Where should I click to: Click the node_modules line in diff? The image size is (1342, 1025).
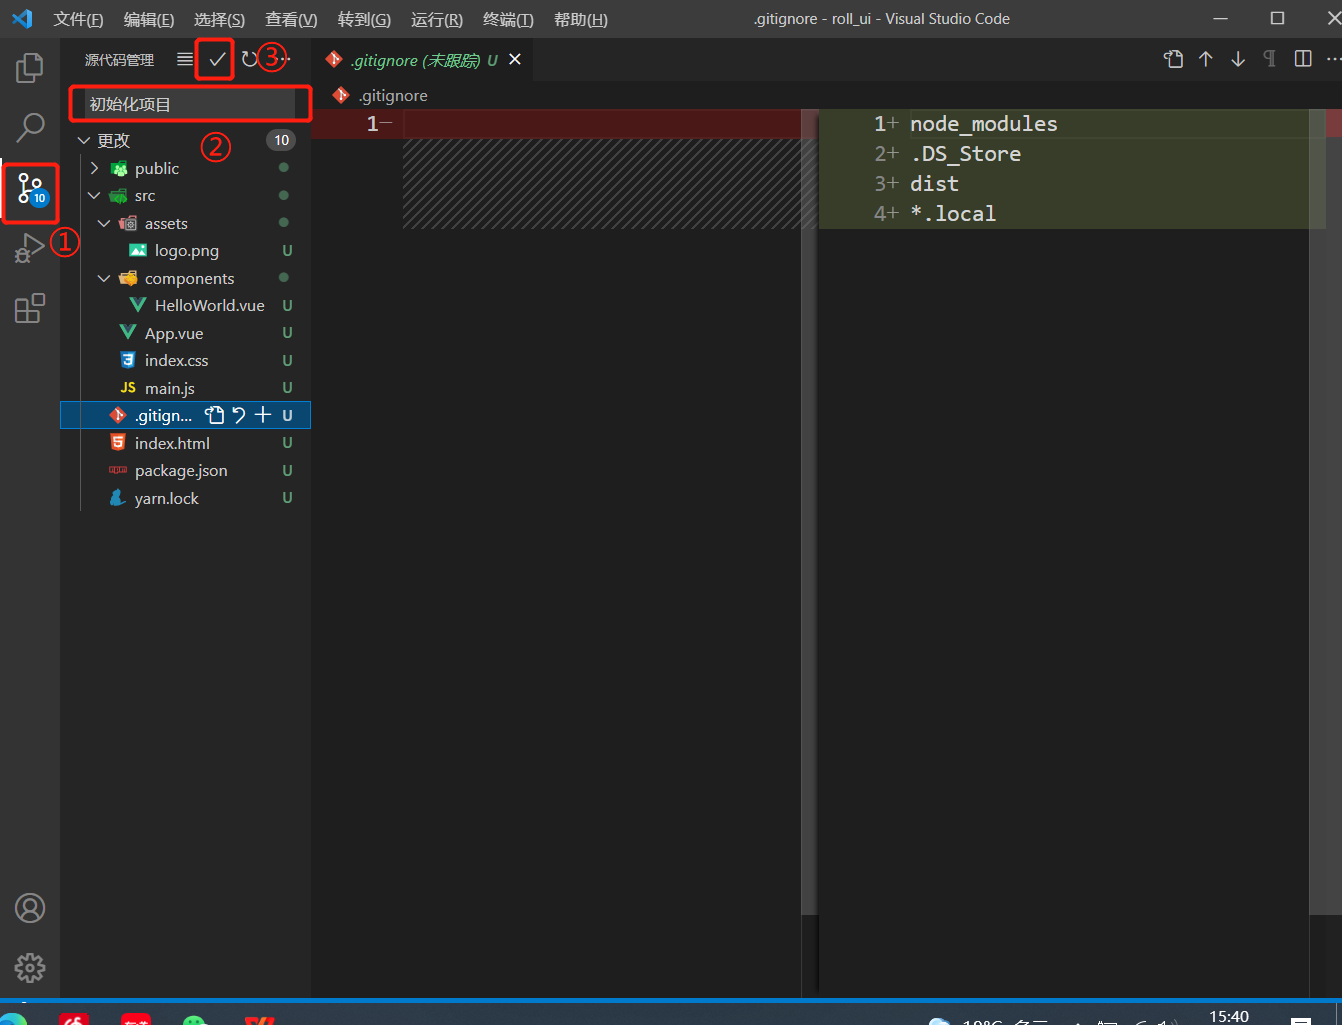pyautogui.click(x=984, y=124)
